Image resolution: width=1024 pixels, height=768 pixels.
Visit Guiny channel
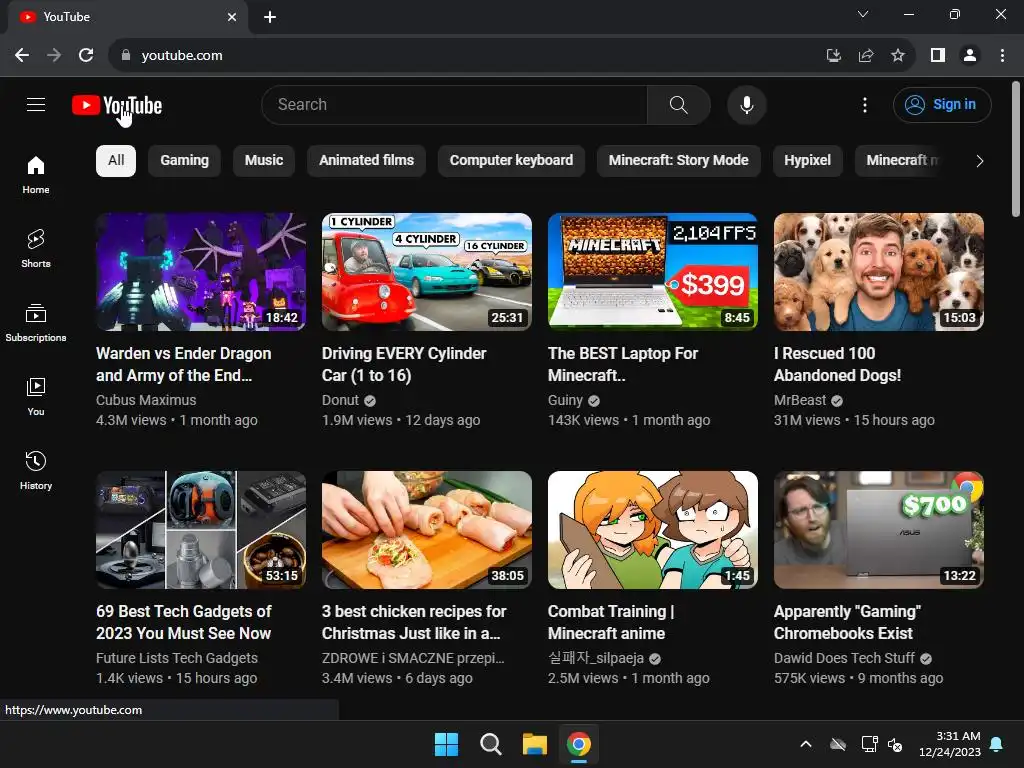coord(565,400)
